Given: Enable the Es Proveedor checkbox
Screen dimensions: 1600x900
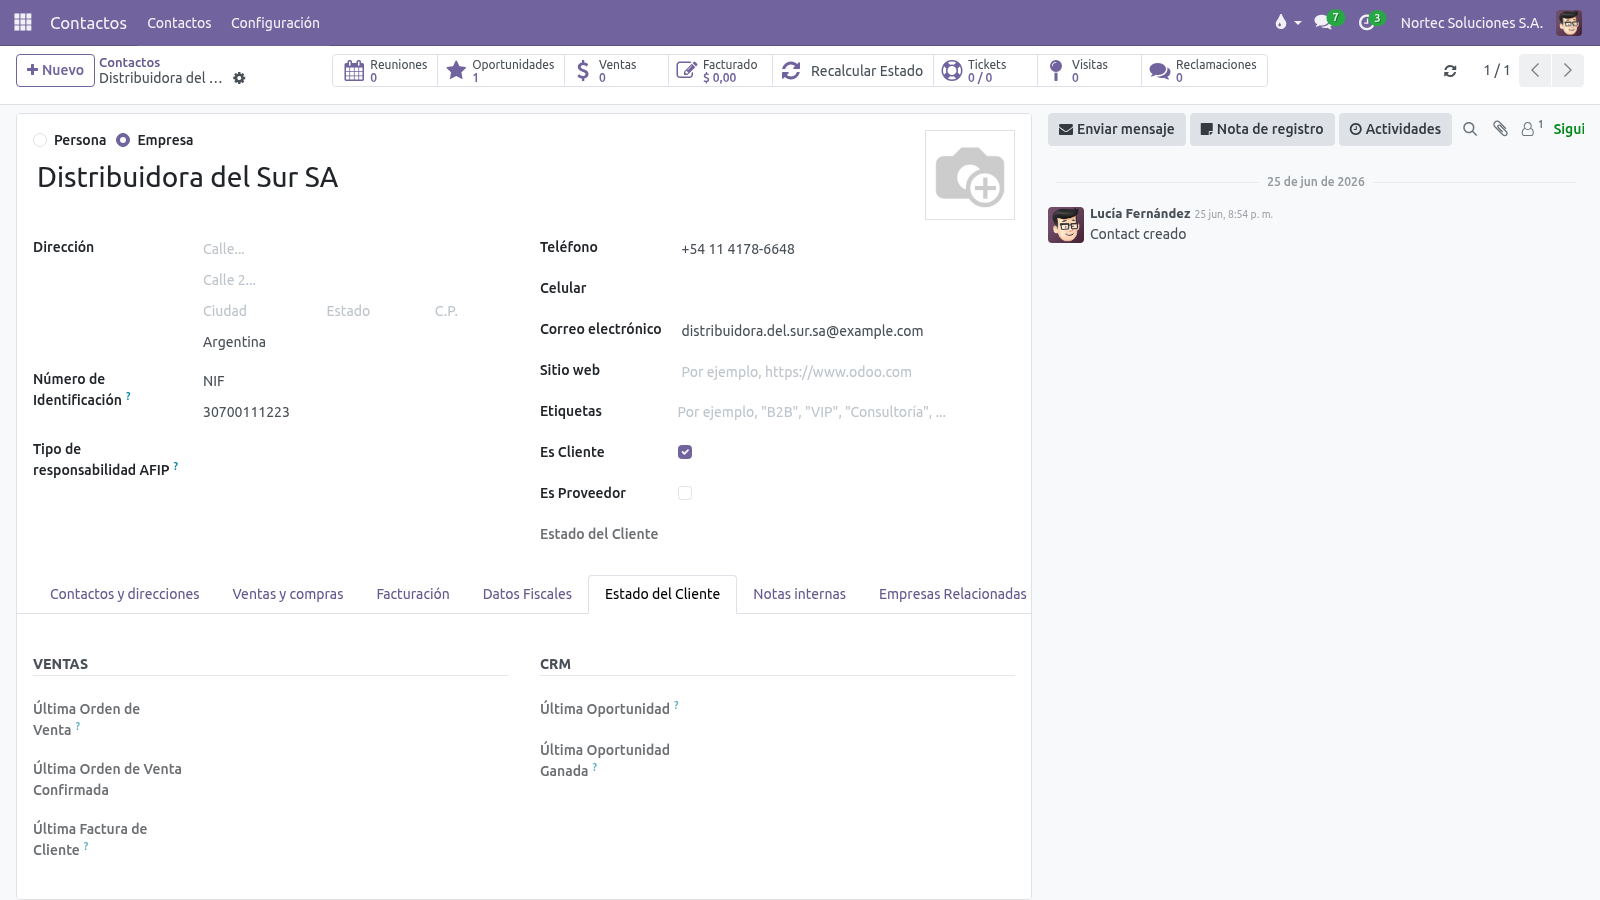Looking at the screenshot, I should tap(685, 493).
